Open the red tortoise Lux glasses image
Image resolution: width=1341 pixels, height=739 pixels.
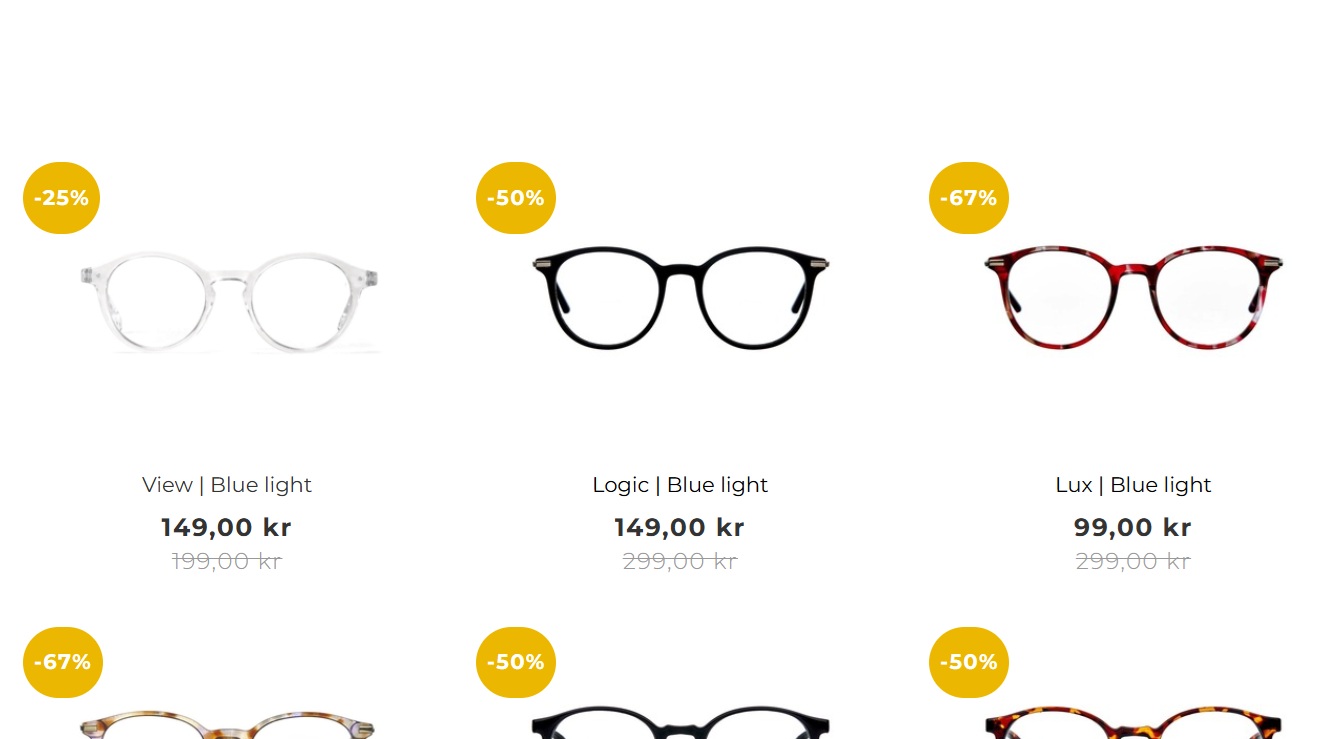(1133, 298)
